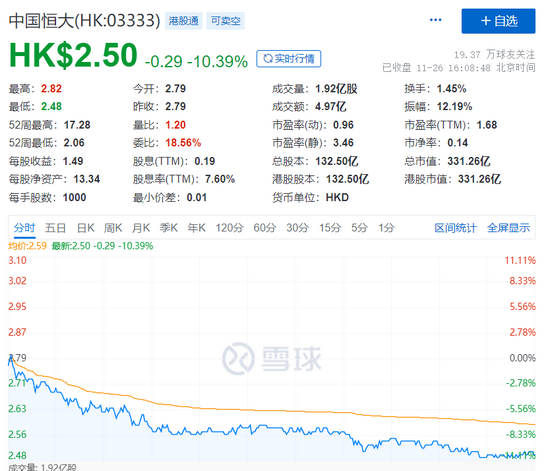Click the 成交量 value 1.92亿股 in stats
The image size is (550, 471).
336,89
